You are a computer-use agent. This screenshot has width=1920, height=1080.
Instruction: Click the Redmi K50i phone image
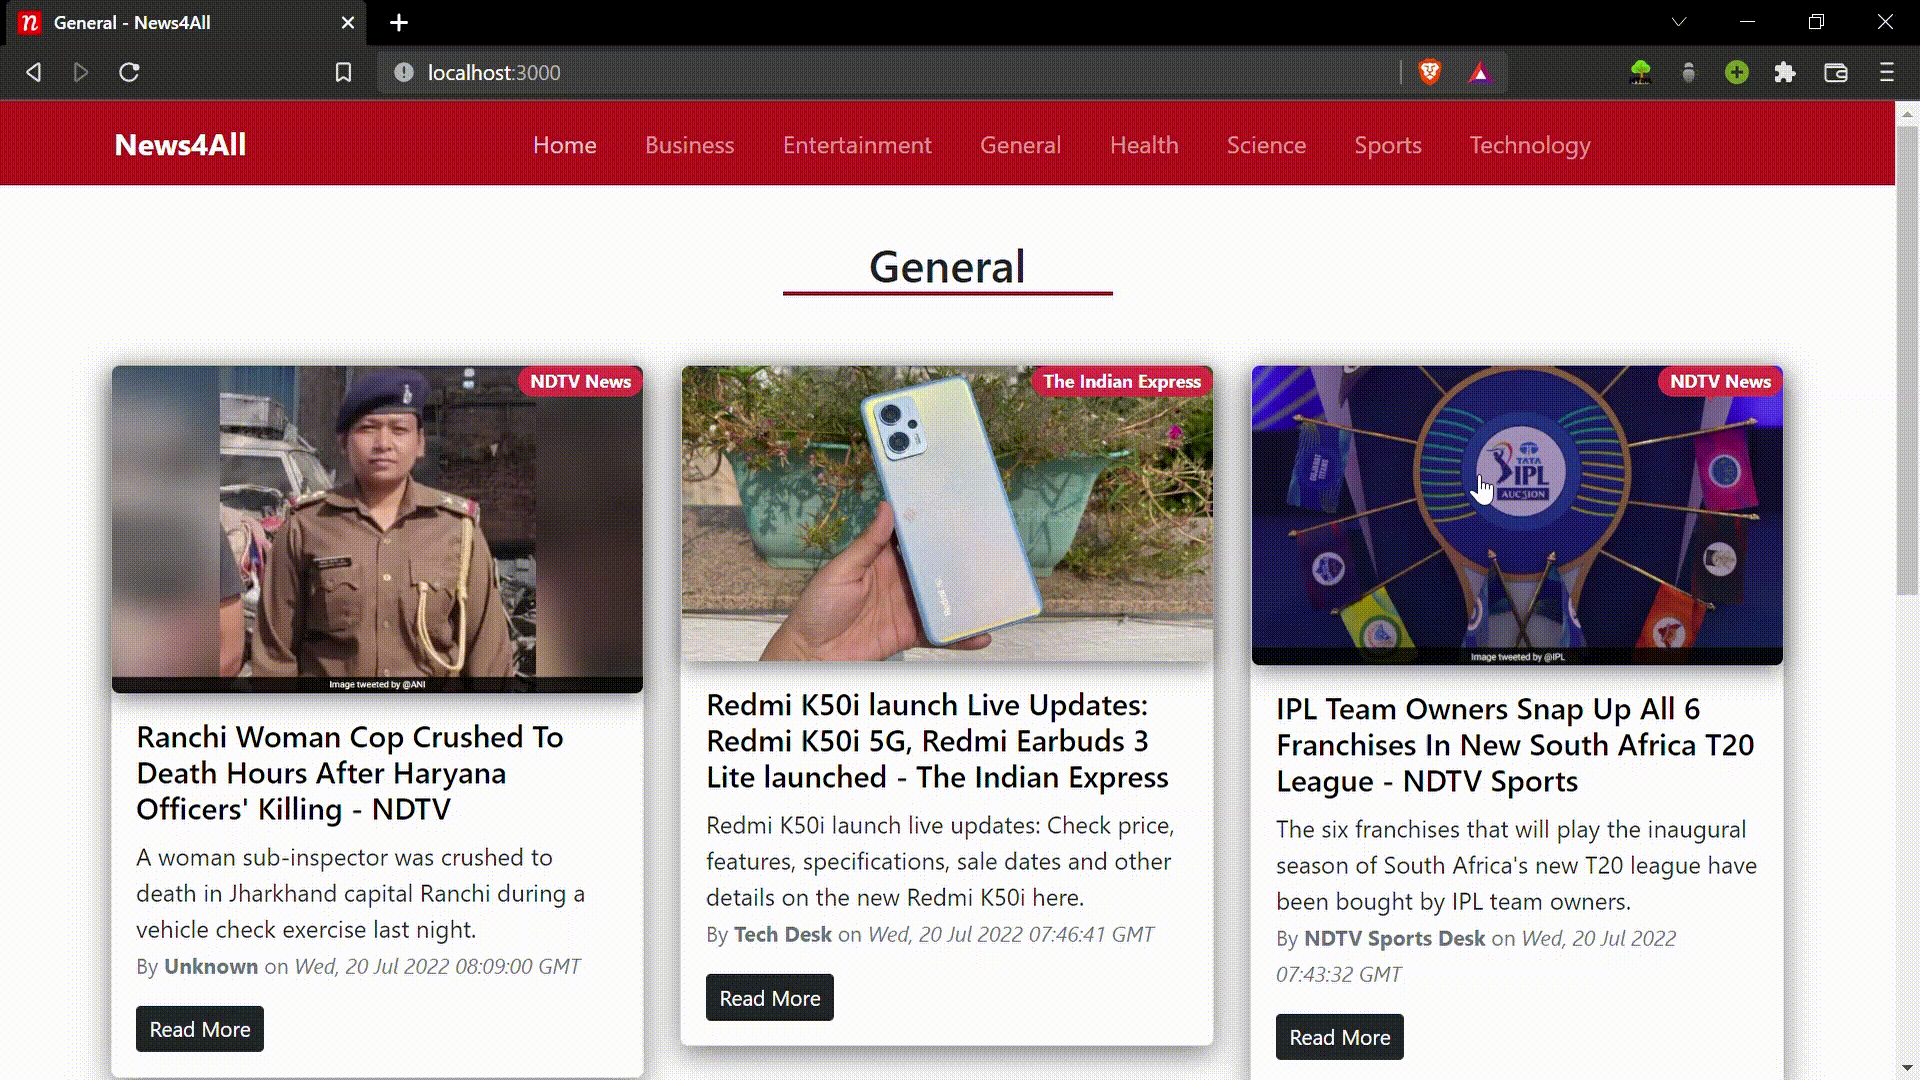[x=947, y=513]
